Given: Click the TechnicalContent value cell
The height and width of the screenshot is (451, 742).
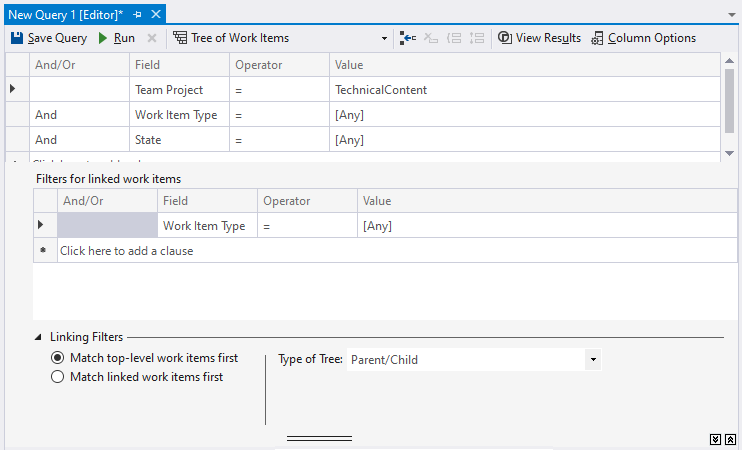Looking at the screenshot, I should pos(381,90).
